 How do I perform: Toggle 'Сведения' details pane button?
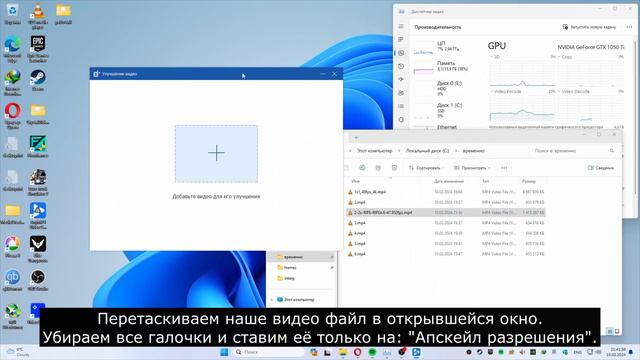[601, 168]
